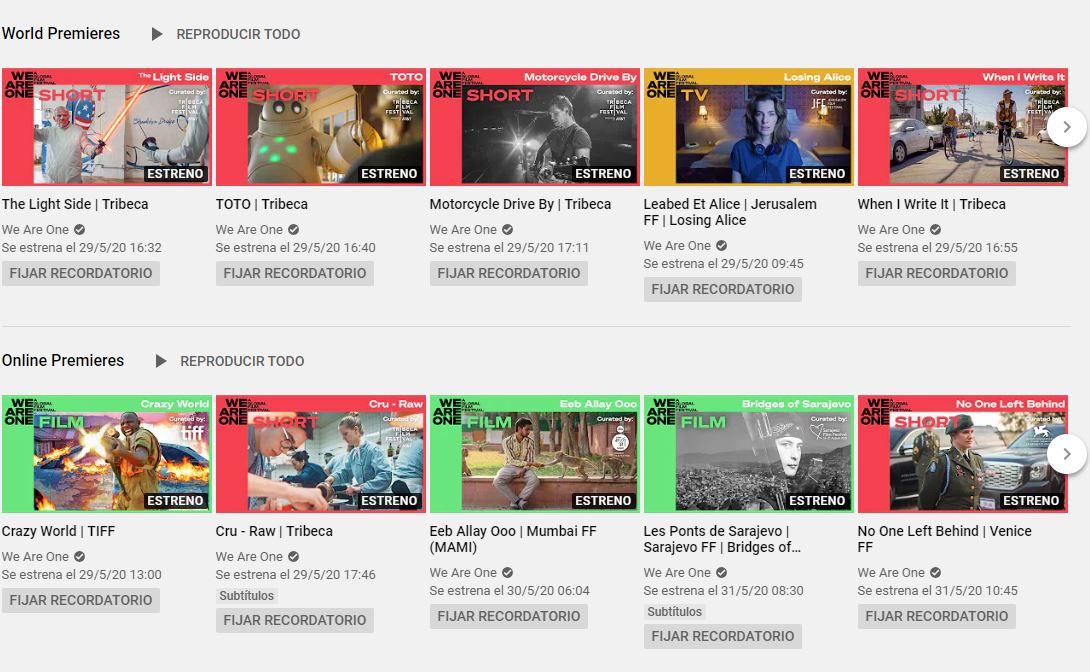The width and height of the screenshot is (1090, 672).
Task: Click We Are One channel under Les Ponts de Sarajevo
Action: click(678, 573)
